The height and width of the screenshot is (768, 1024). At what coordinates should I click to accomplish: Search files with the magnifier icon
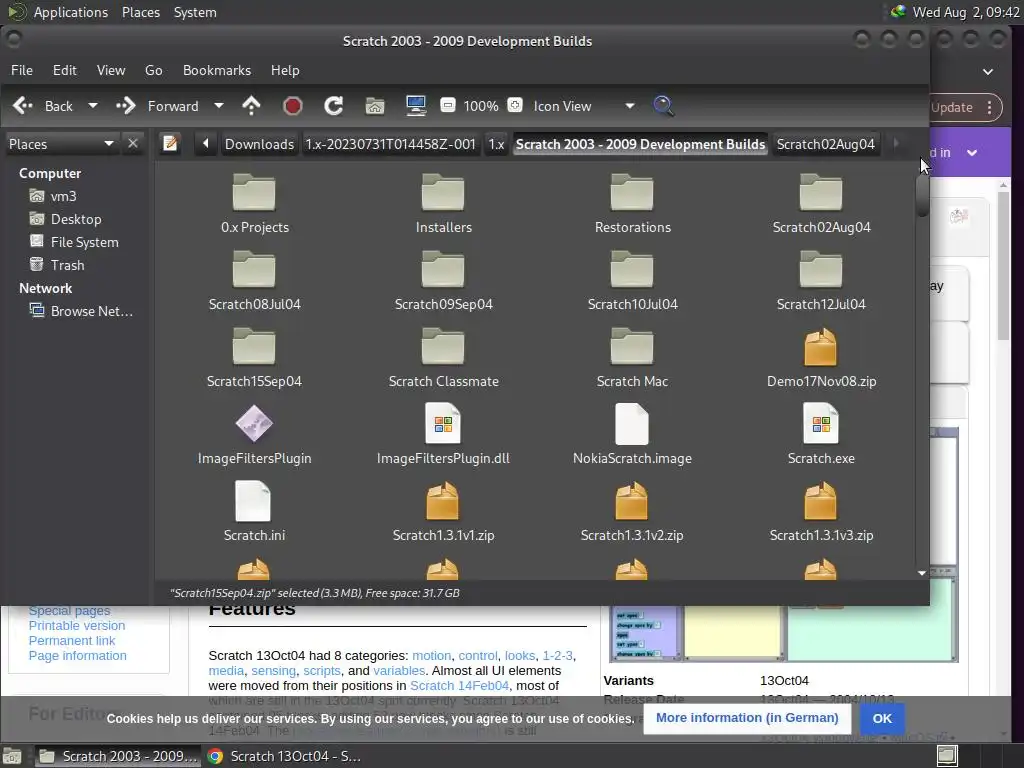click(x=663, y=106)
